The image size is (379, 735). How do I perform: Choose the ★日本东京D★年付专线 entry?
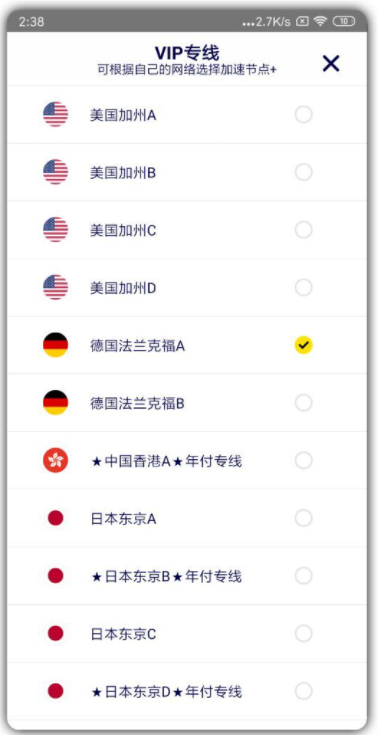(x=187, y=691)
